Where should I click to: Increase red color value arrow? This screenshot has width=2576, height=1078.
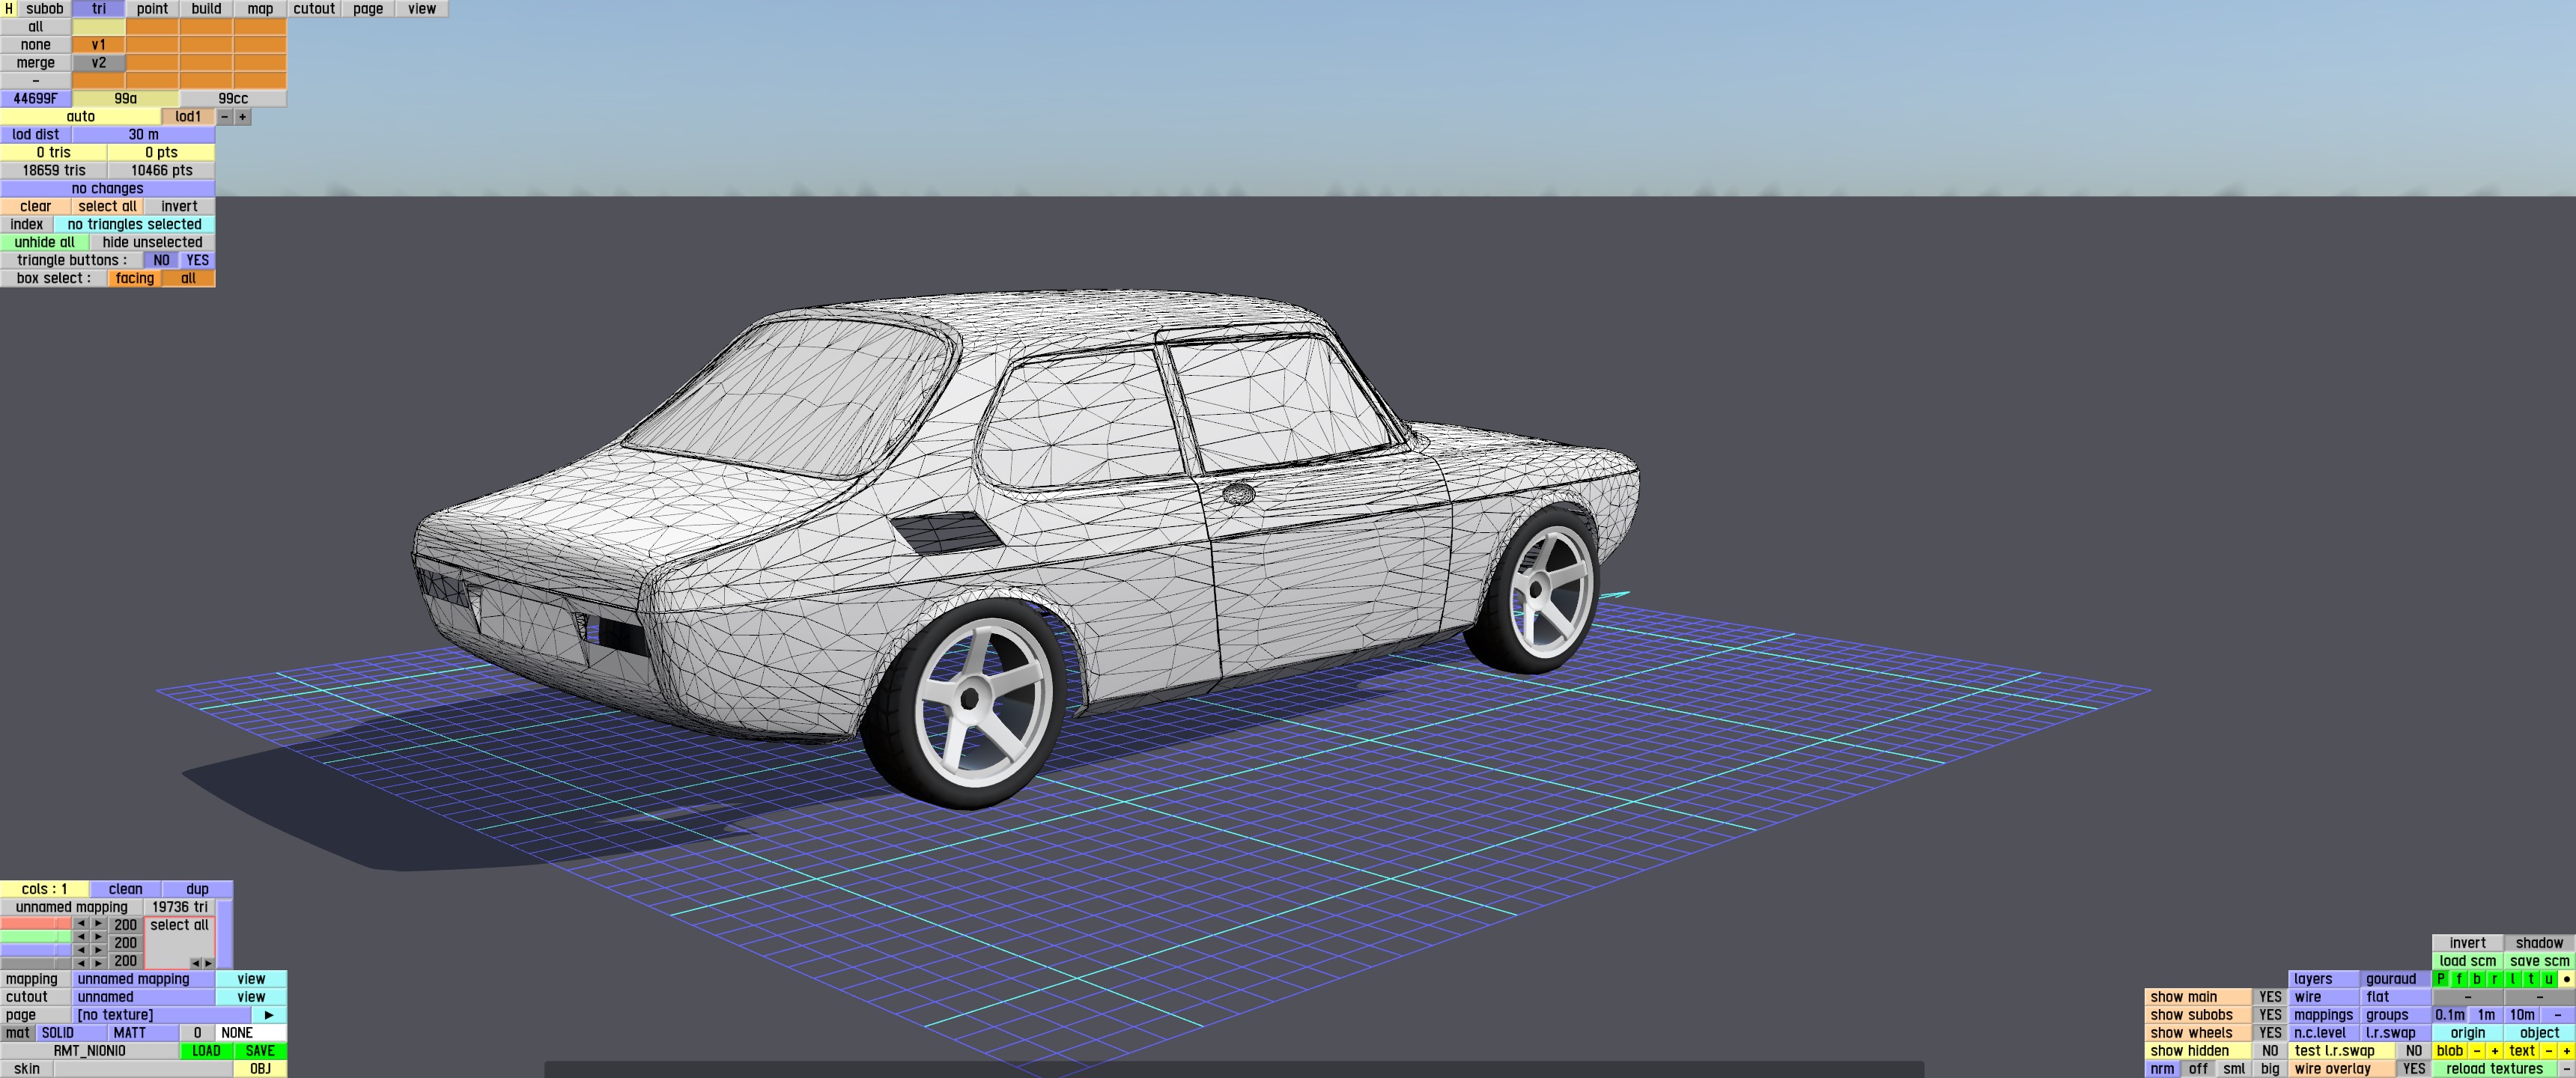[x=98, y=924]
